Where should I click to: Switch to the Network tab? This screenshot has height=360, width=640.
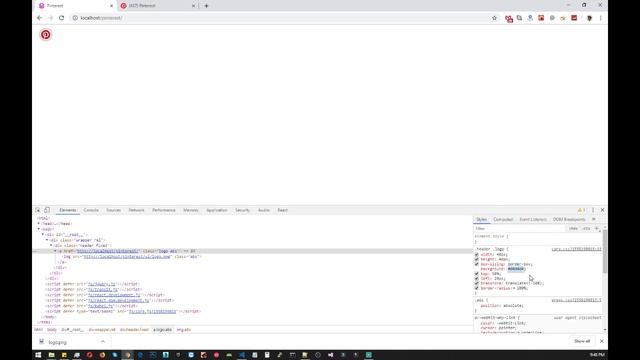[136, 210]
